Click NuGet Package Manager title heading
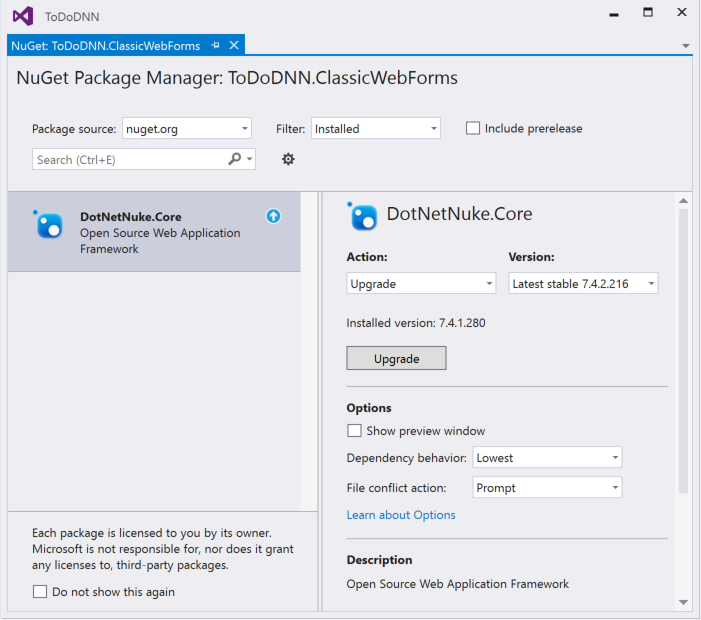Viewport: 701px width, 620px height. (x=237, y=78)
